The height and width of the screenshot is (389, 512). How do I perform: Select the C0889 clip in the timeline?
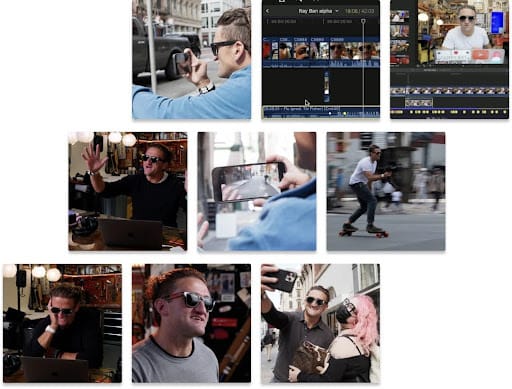click(x=354, y=49)
